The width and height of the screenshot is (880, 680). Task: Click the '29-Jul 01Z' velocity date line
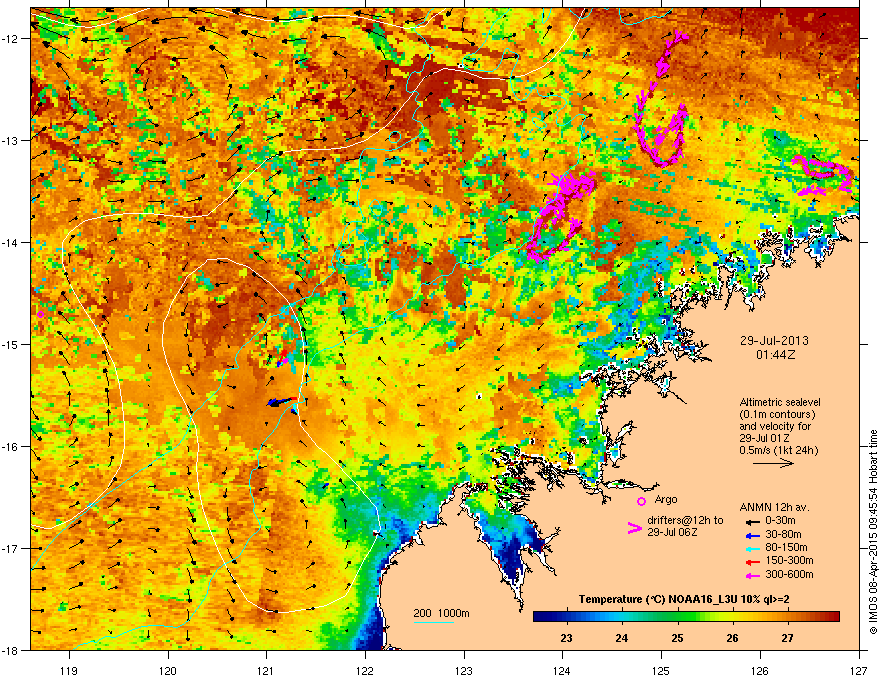765,438
